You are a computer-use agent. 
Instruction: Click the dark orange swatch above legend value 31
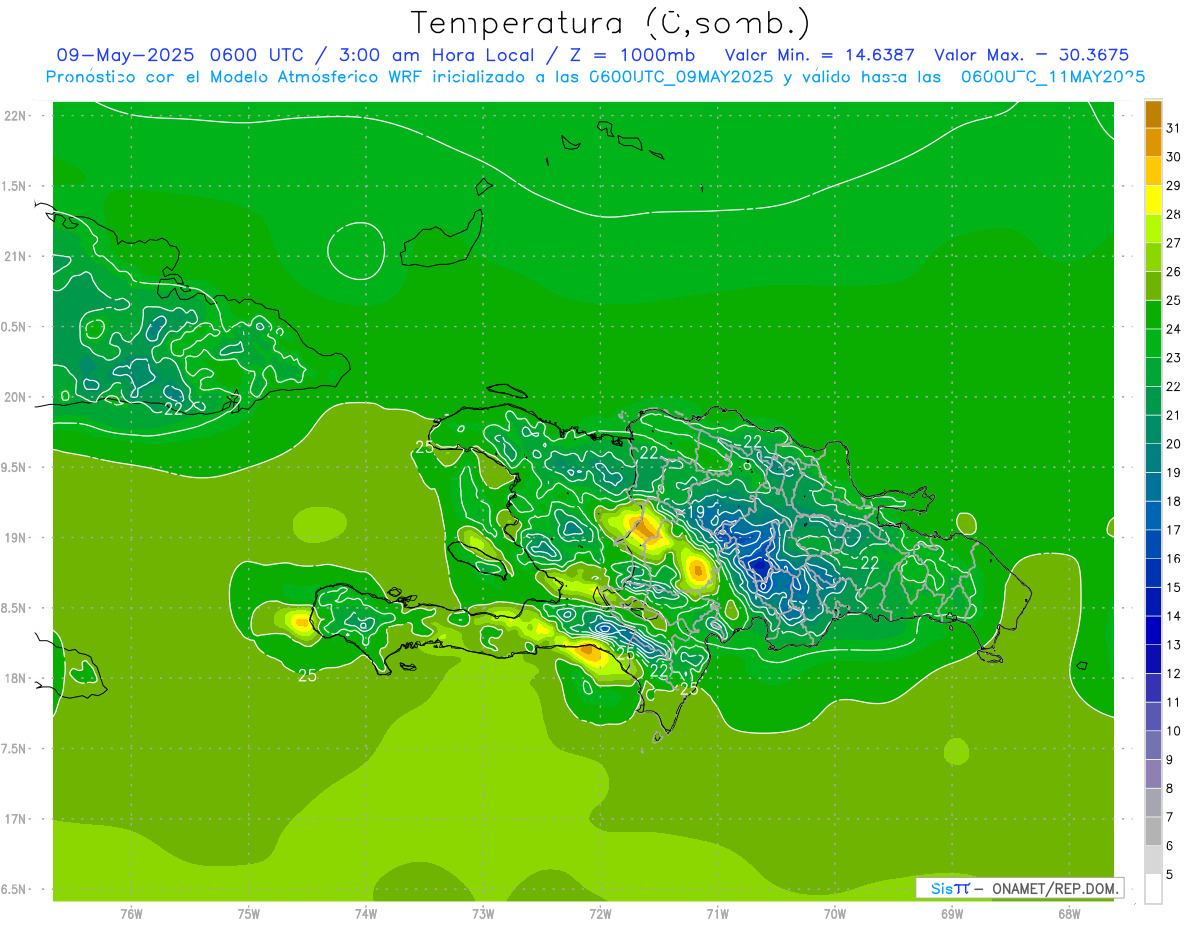1153,113
